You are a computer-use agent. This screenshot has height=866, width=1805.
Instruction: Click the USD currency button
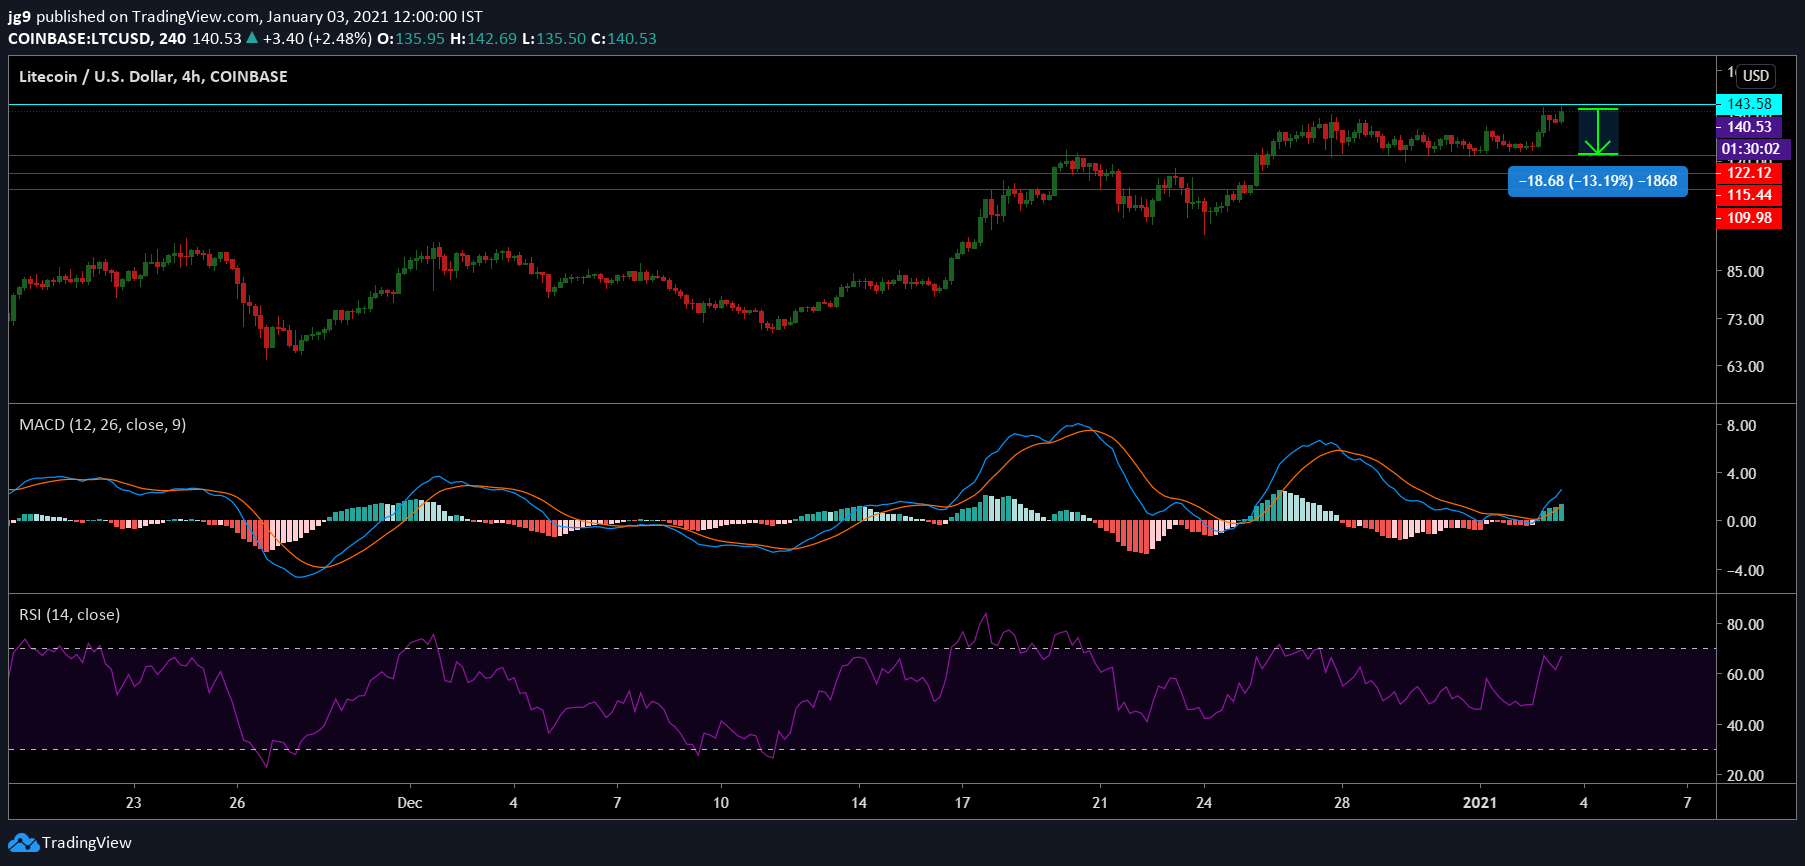click(1756, 76)
